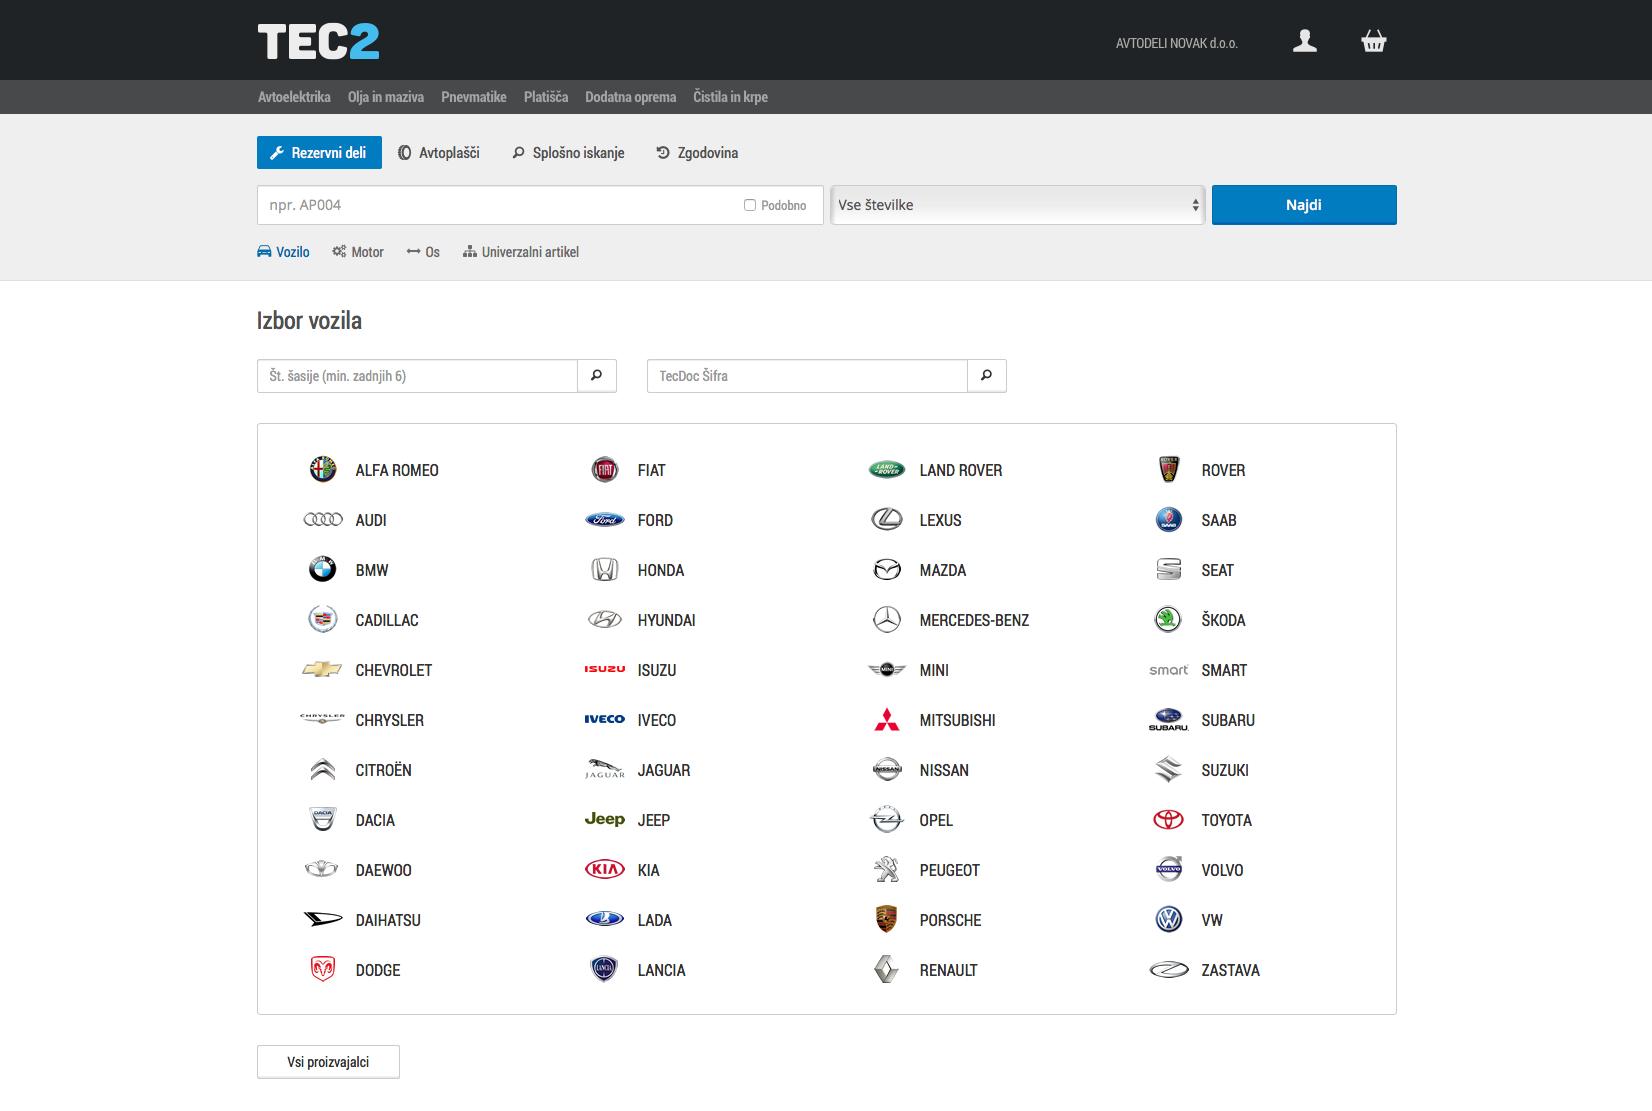Select CITROËN manufacturer link
Image resolution: width=1652 pixels, height=1111 pixels.
384,770
